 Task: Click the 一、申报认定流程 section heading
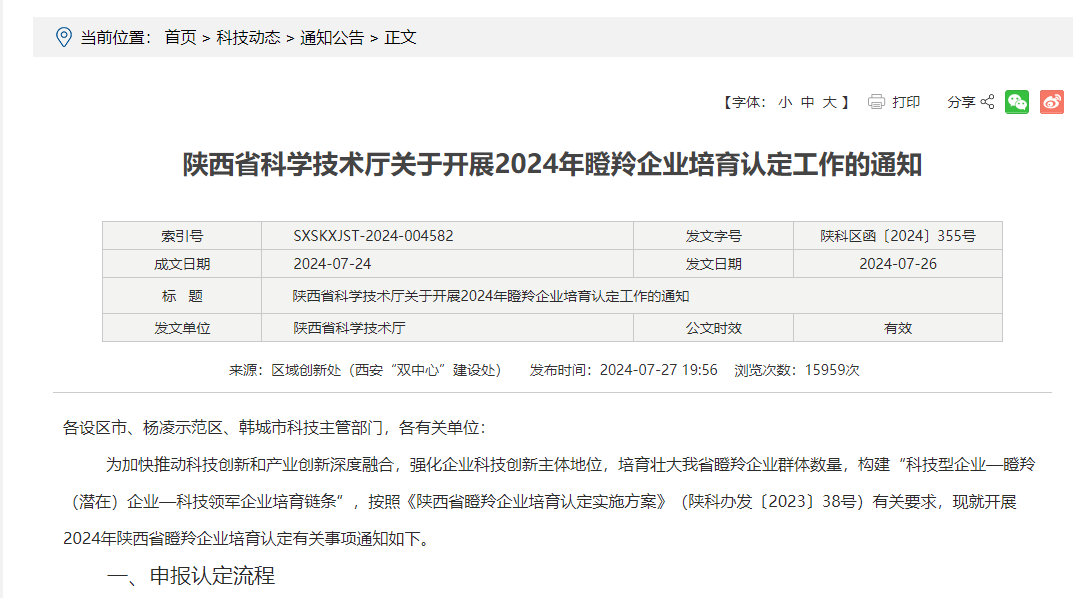click(191, 576)
